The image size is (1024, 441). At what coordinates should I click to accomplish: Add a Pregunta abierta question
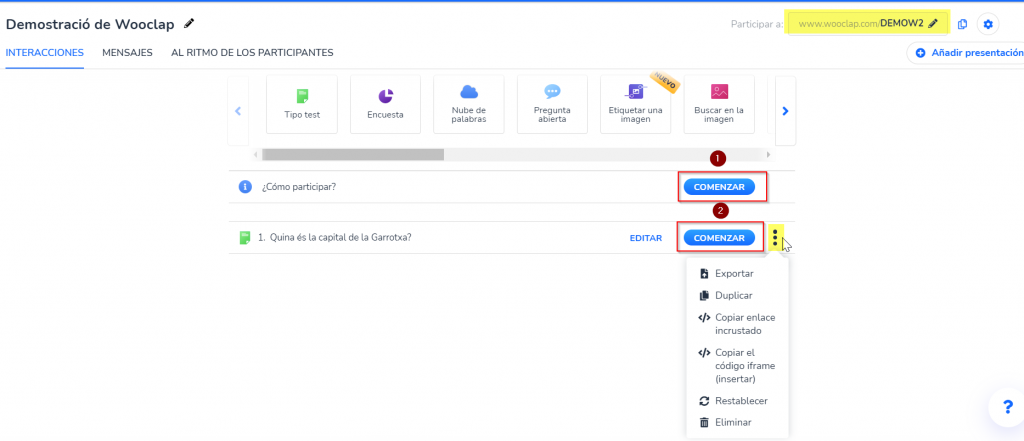coord(552,105)
